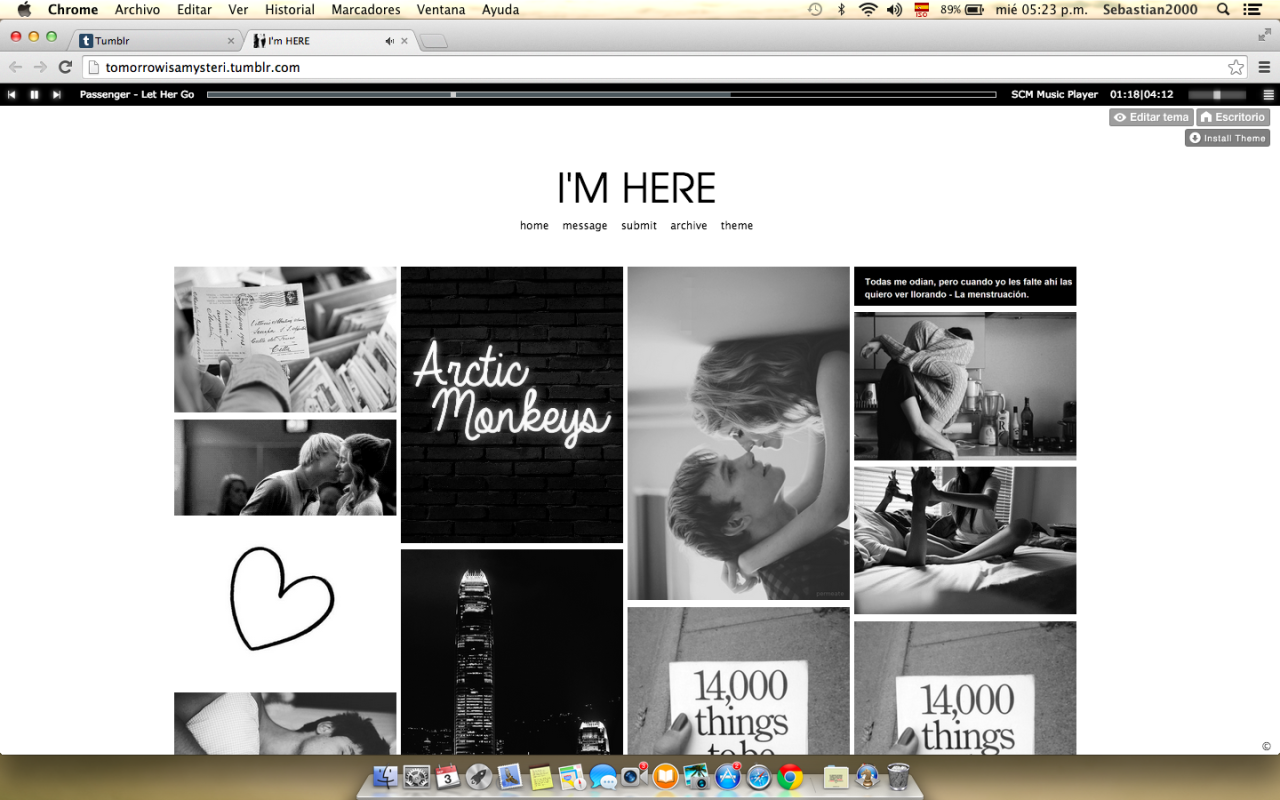Adjust the SCM Music Player volume slider

click(x=1217, y=95)
